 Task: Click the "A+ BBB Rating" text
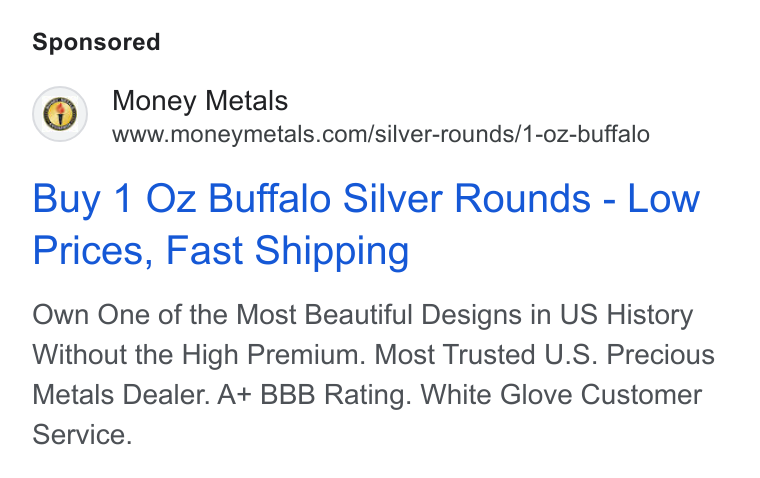click(314, 395)
